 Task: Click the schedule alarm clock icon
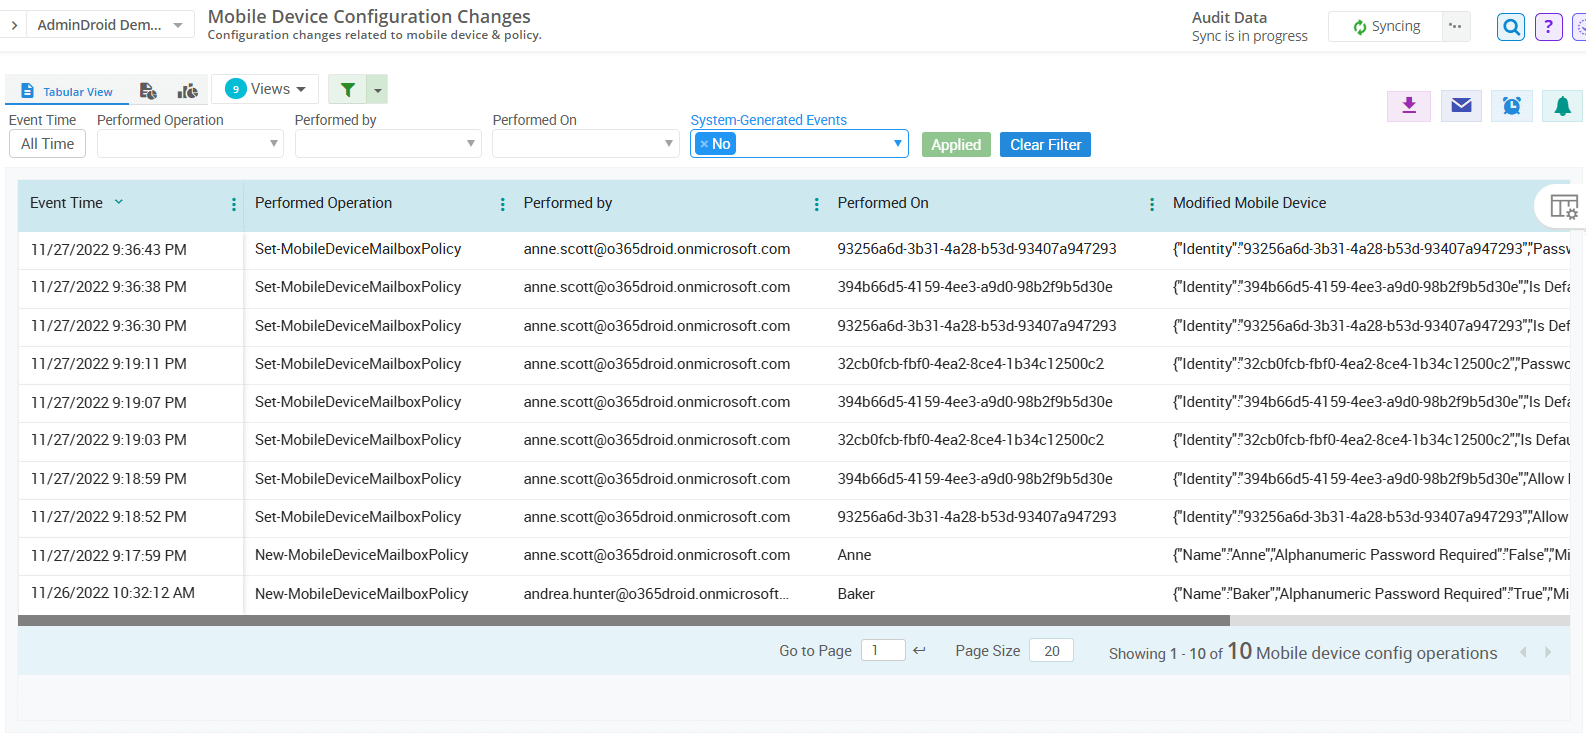[x=1512, y=105]
